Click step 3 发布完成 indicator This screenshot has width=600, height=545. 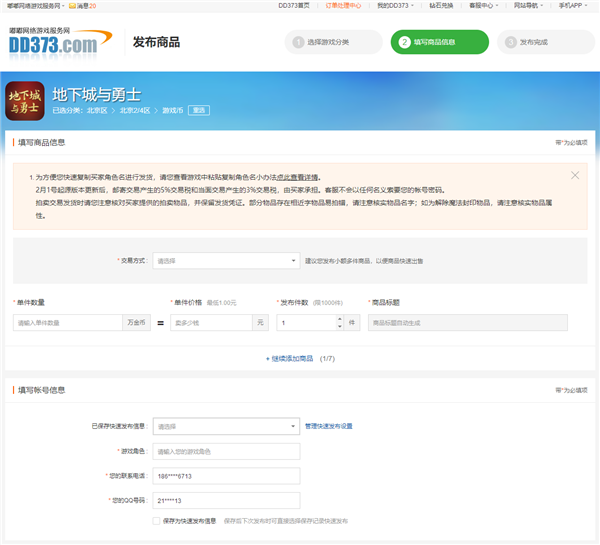(546, 42)
